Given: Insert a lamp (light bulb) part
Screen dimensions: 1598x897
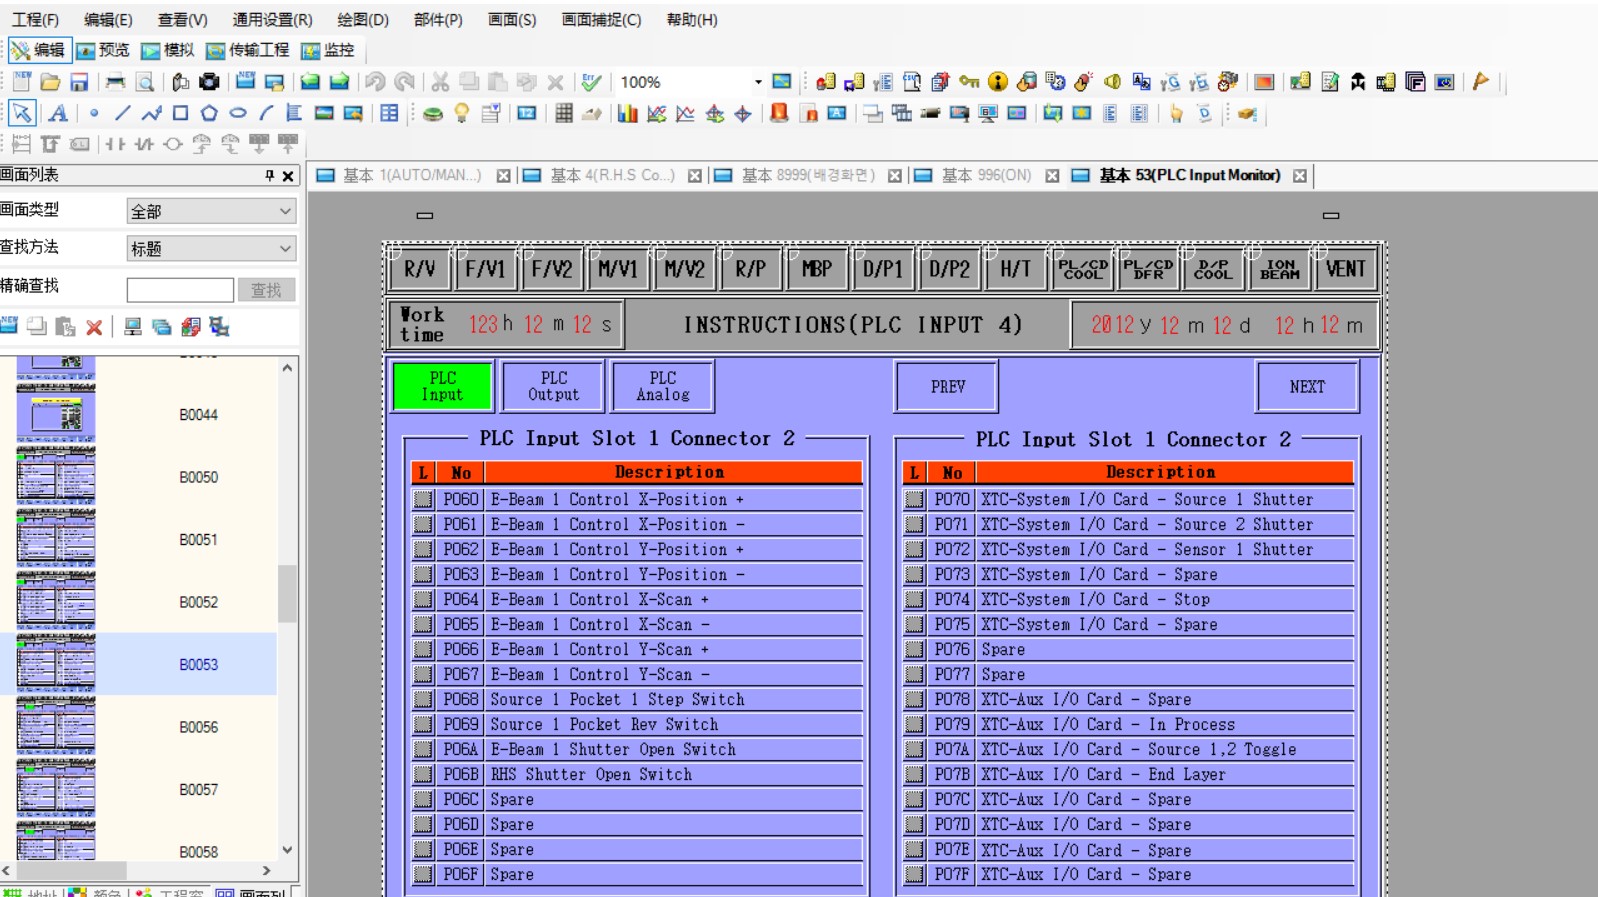Looking at the screenshot, I should [461, 114].
